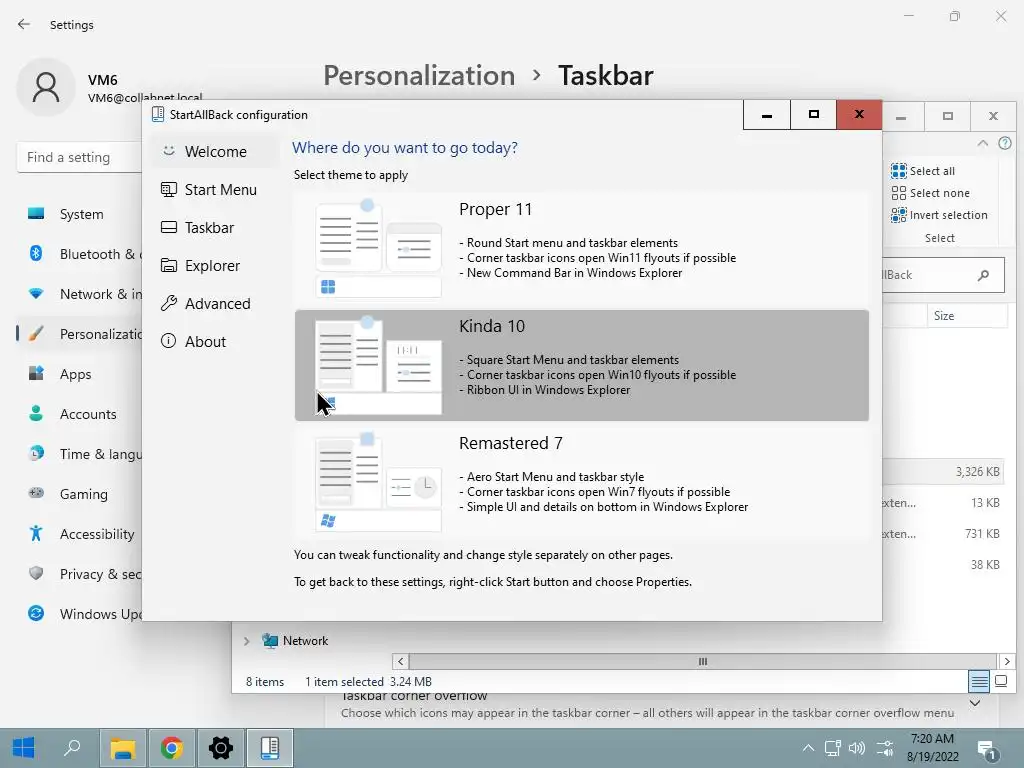
Task: Click the File Explorer search magnifier
Action: (983, 276)
